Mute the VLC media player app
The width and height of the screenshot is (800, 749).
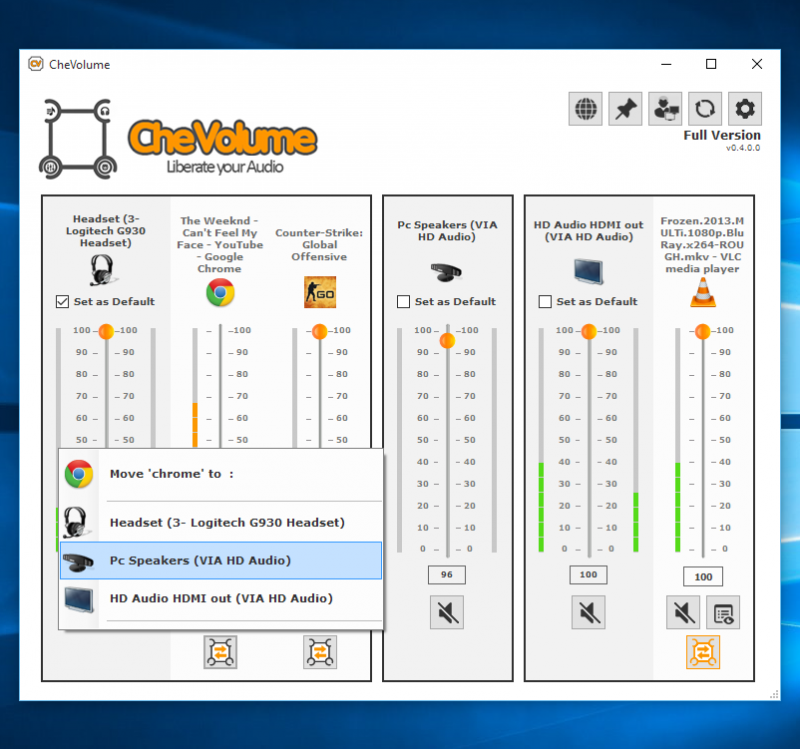click(683, 612)
